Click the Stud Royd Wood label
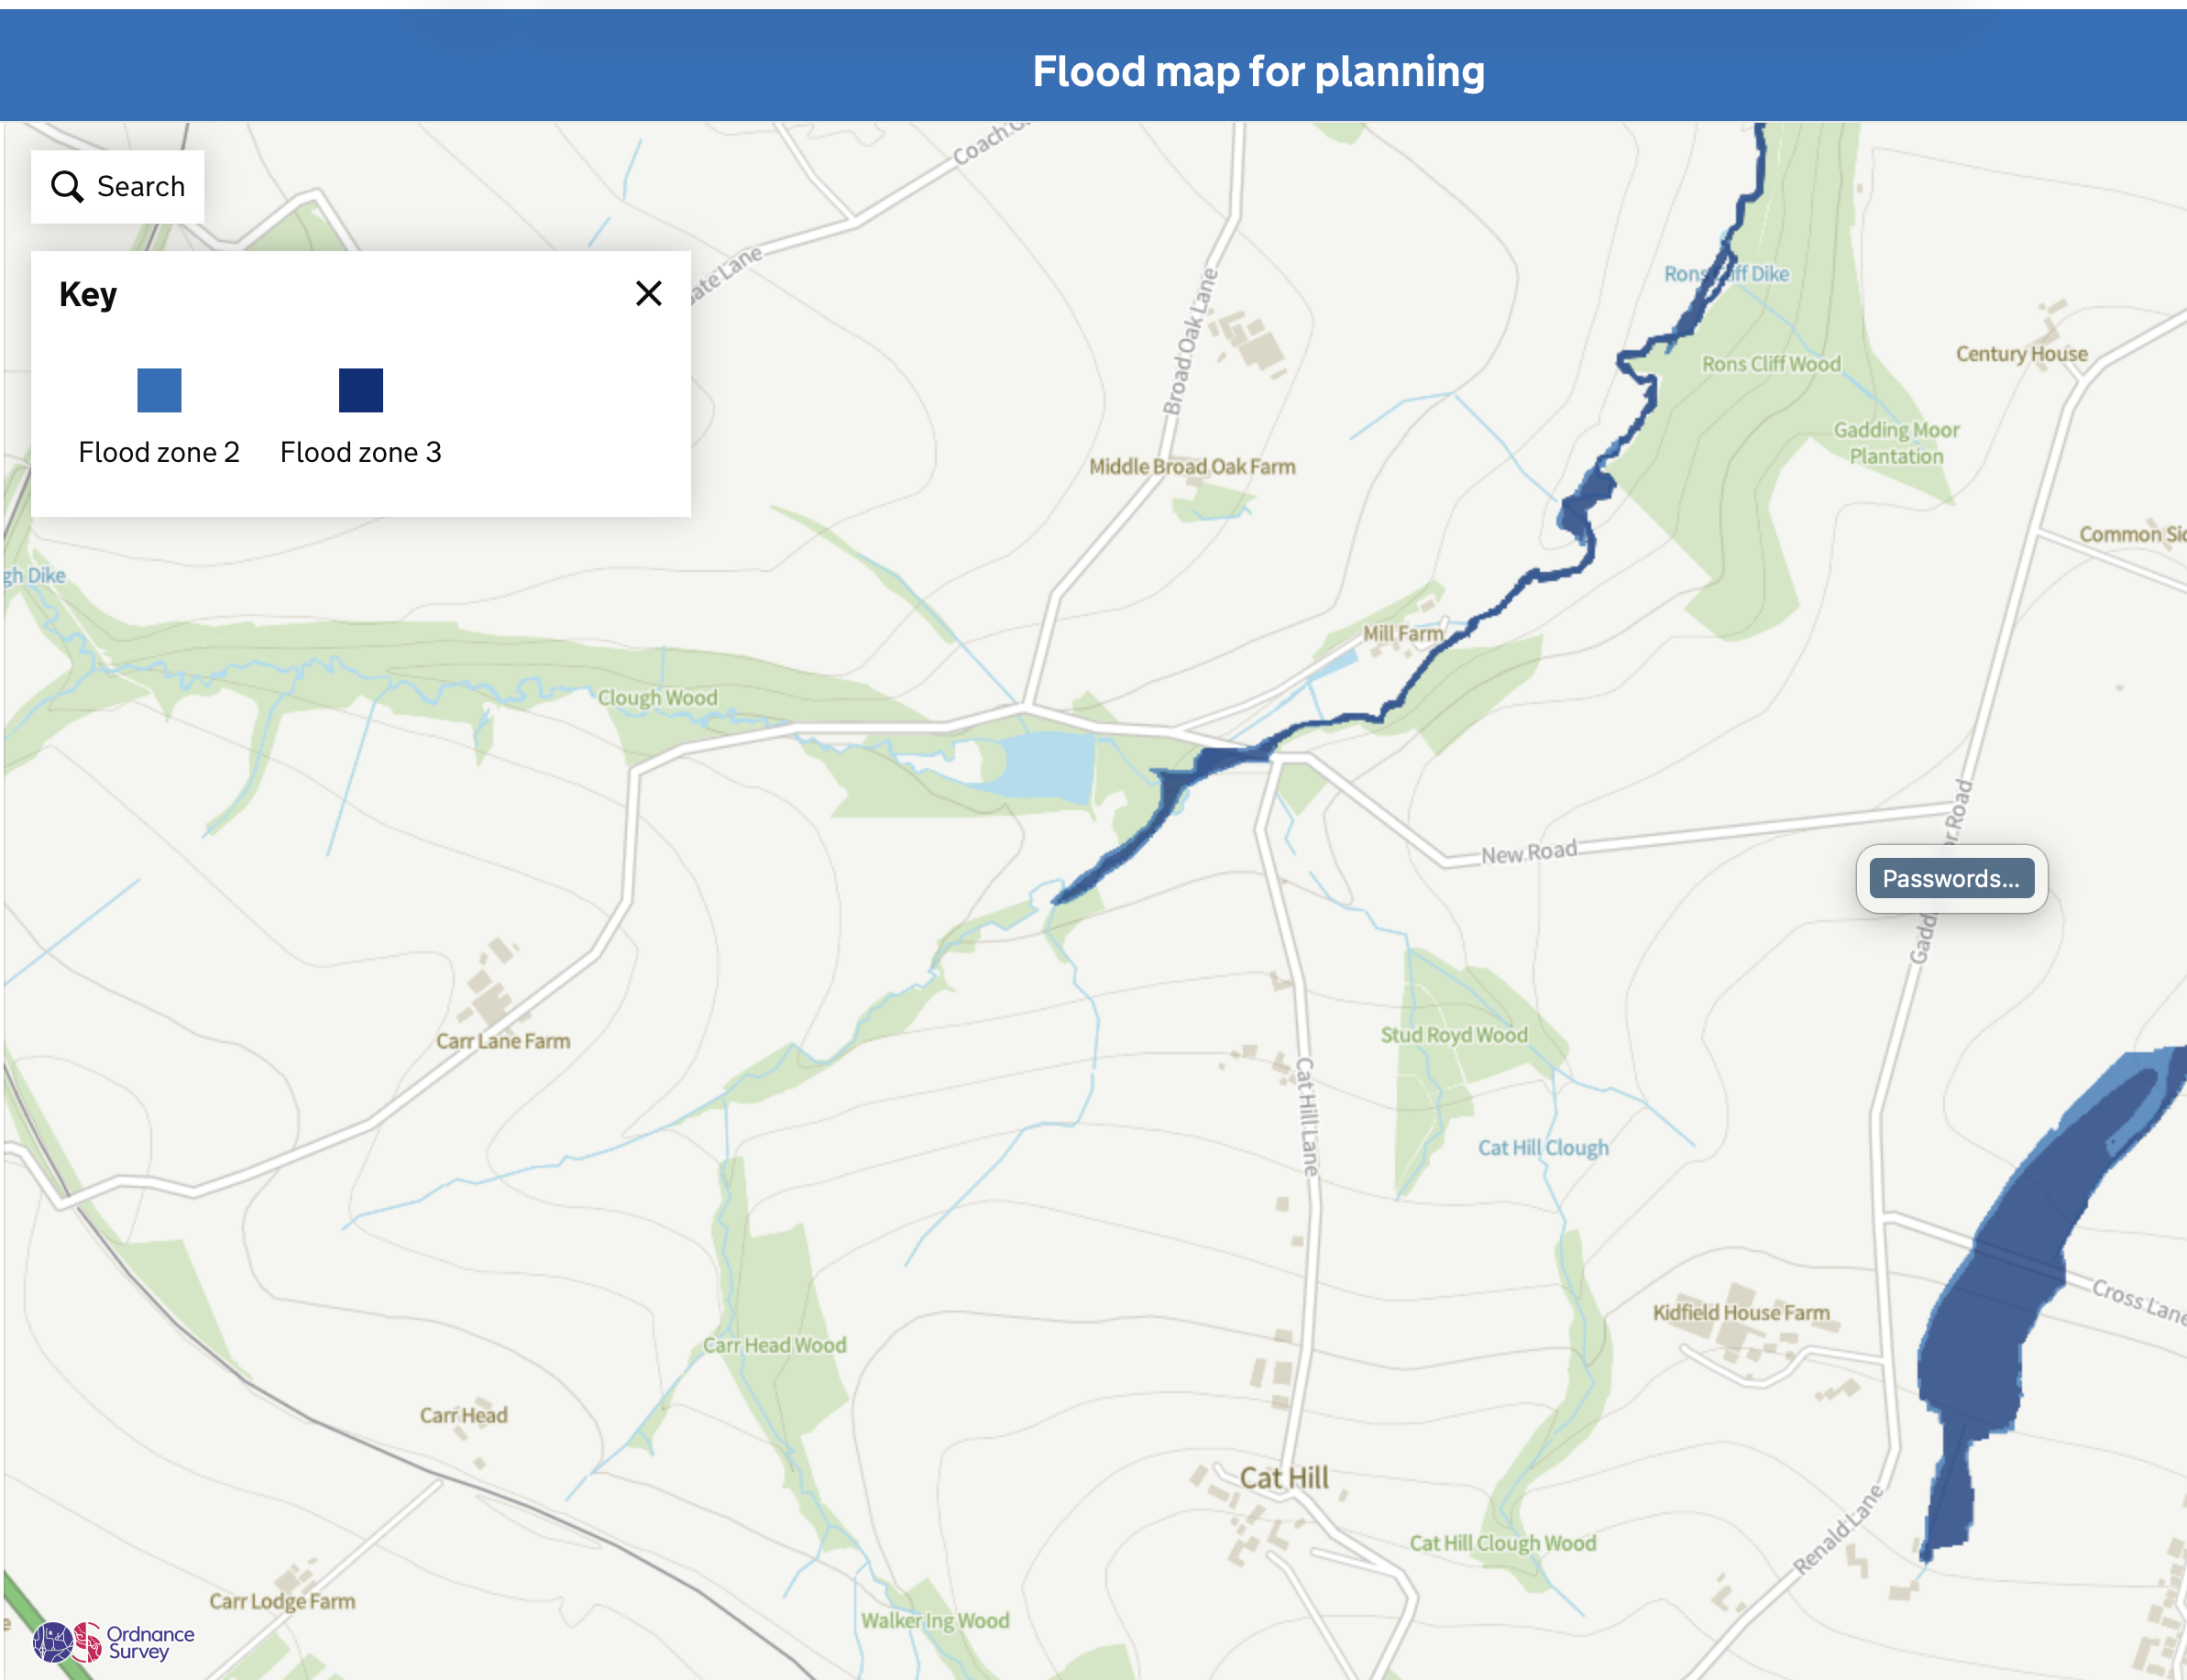 point(1454,1034)
